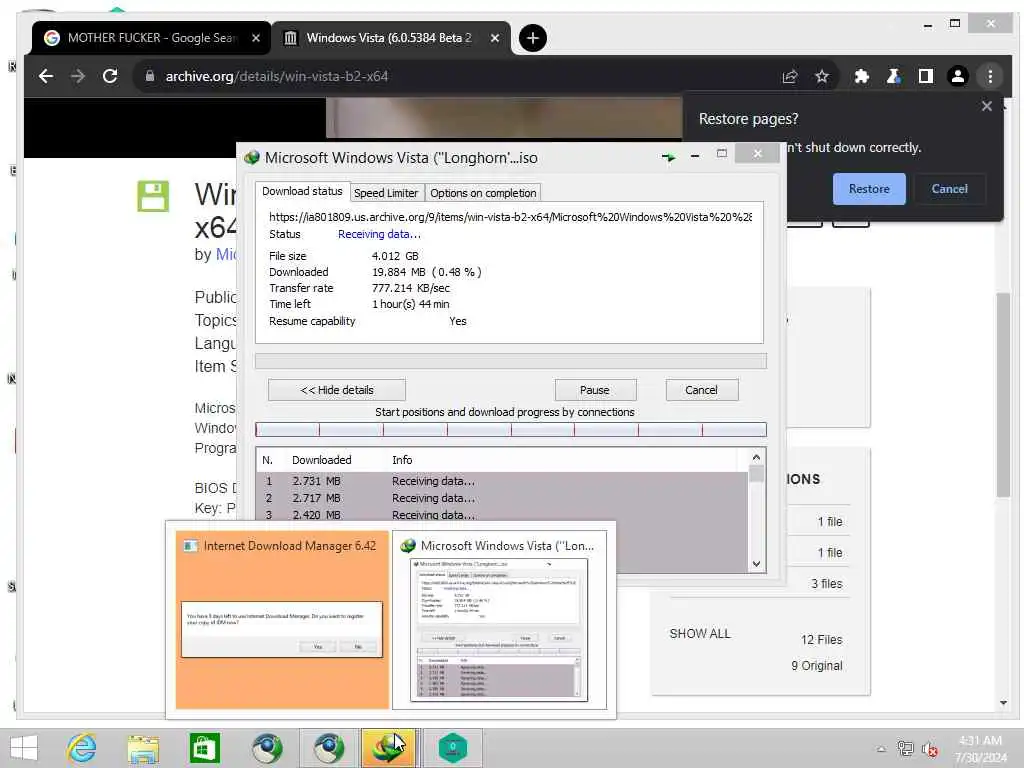This screenshot has height=768, width=1024.
Task: Toggle the Chrome side panel icon
Action: tap(925, 76)
